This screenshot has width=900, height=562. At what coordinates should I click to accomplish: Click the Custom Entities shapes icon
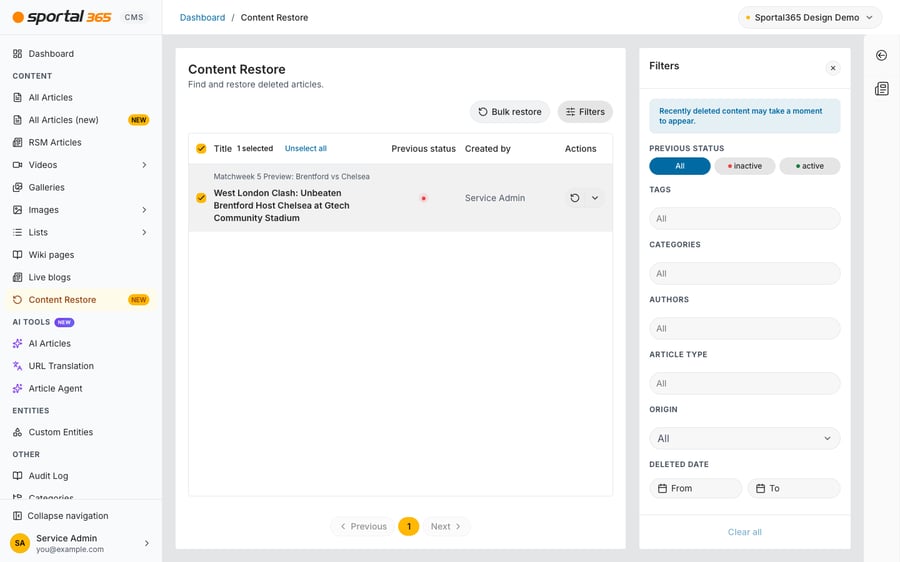17,432
